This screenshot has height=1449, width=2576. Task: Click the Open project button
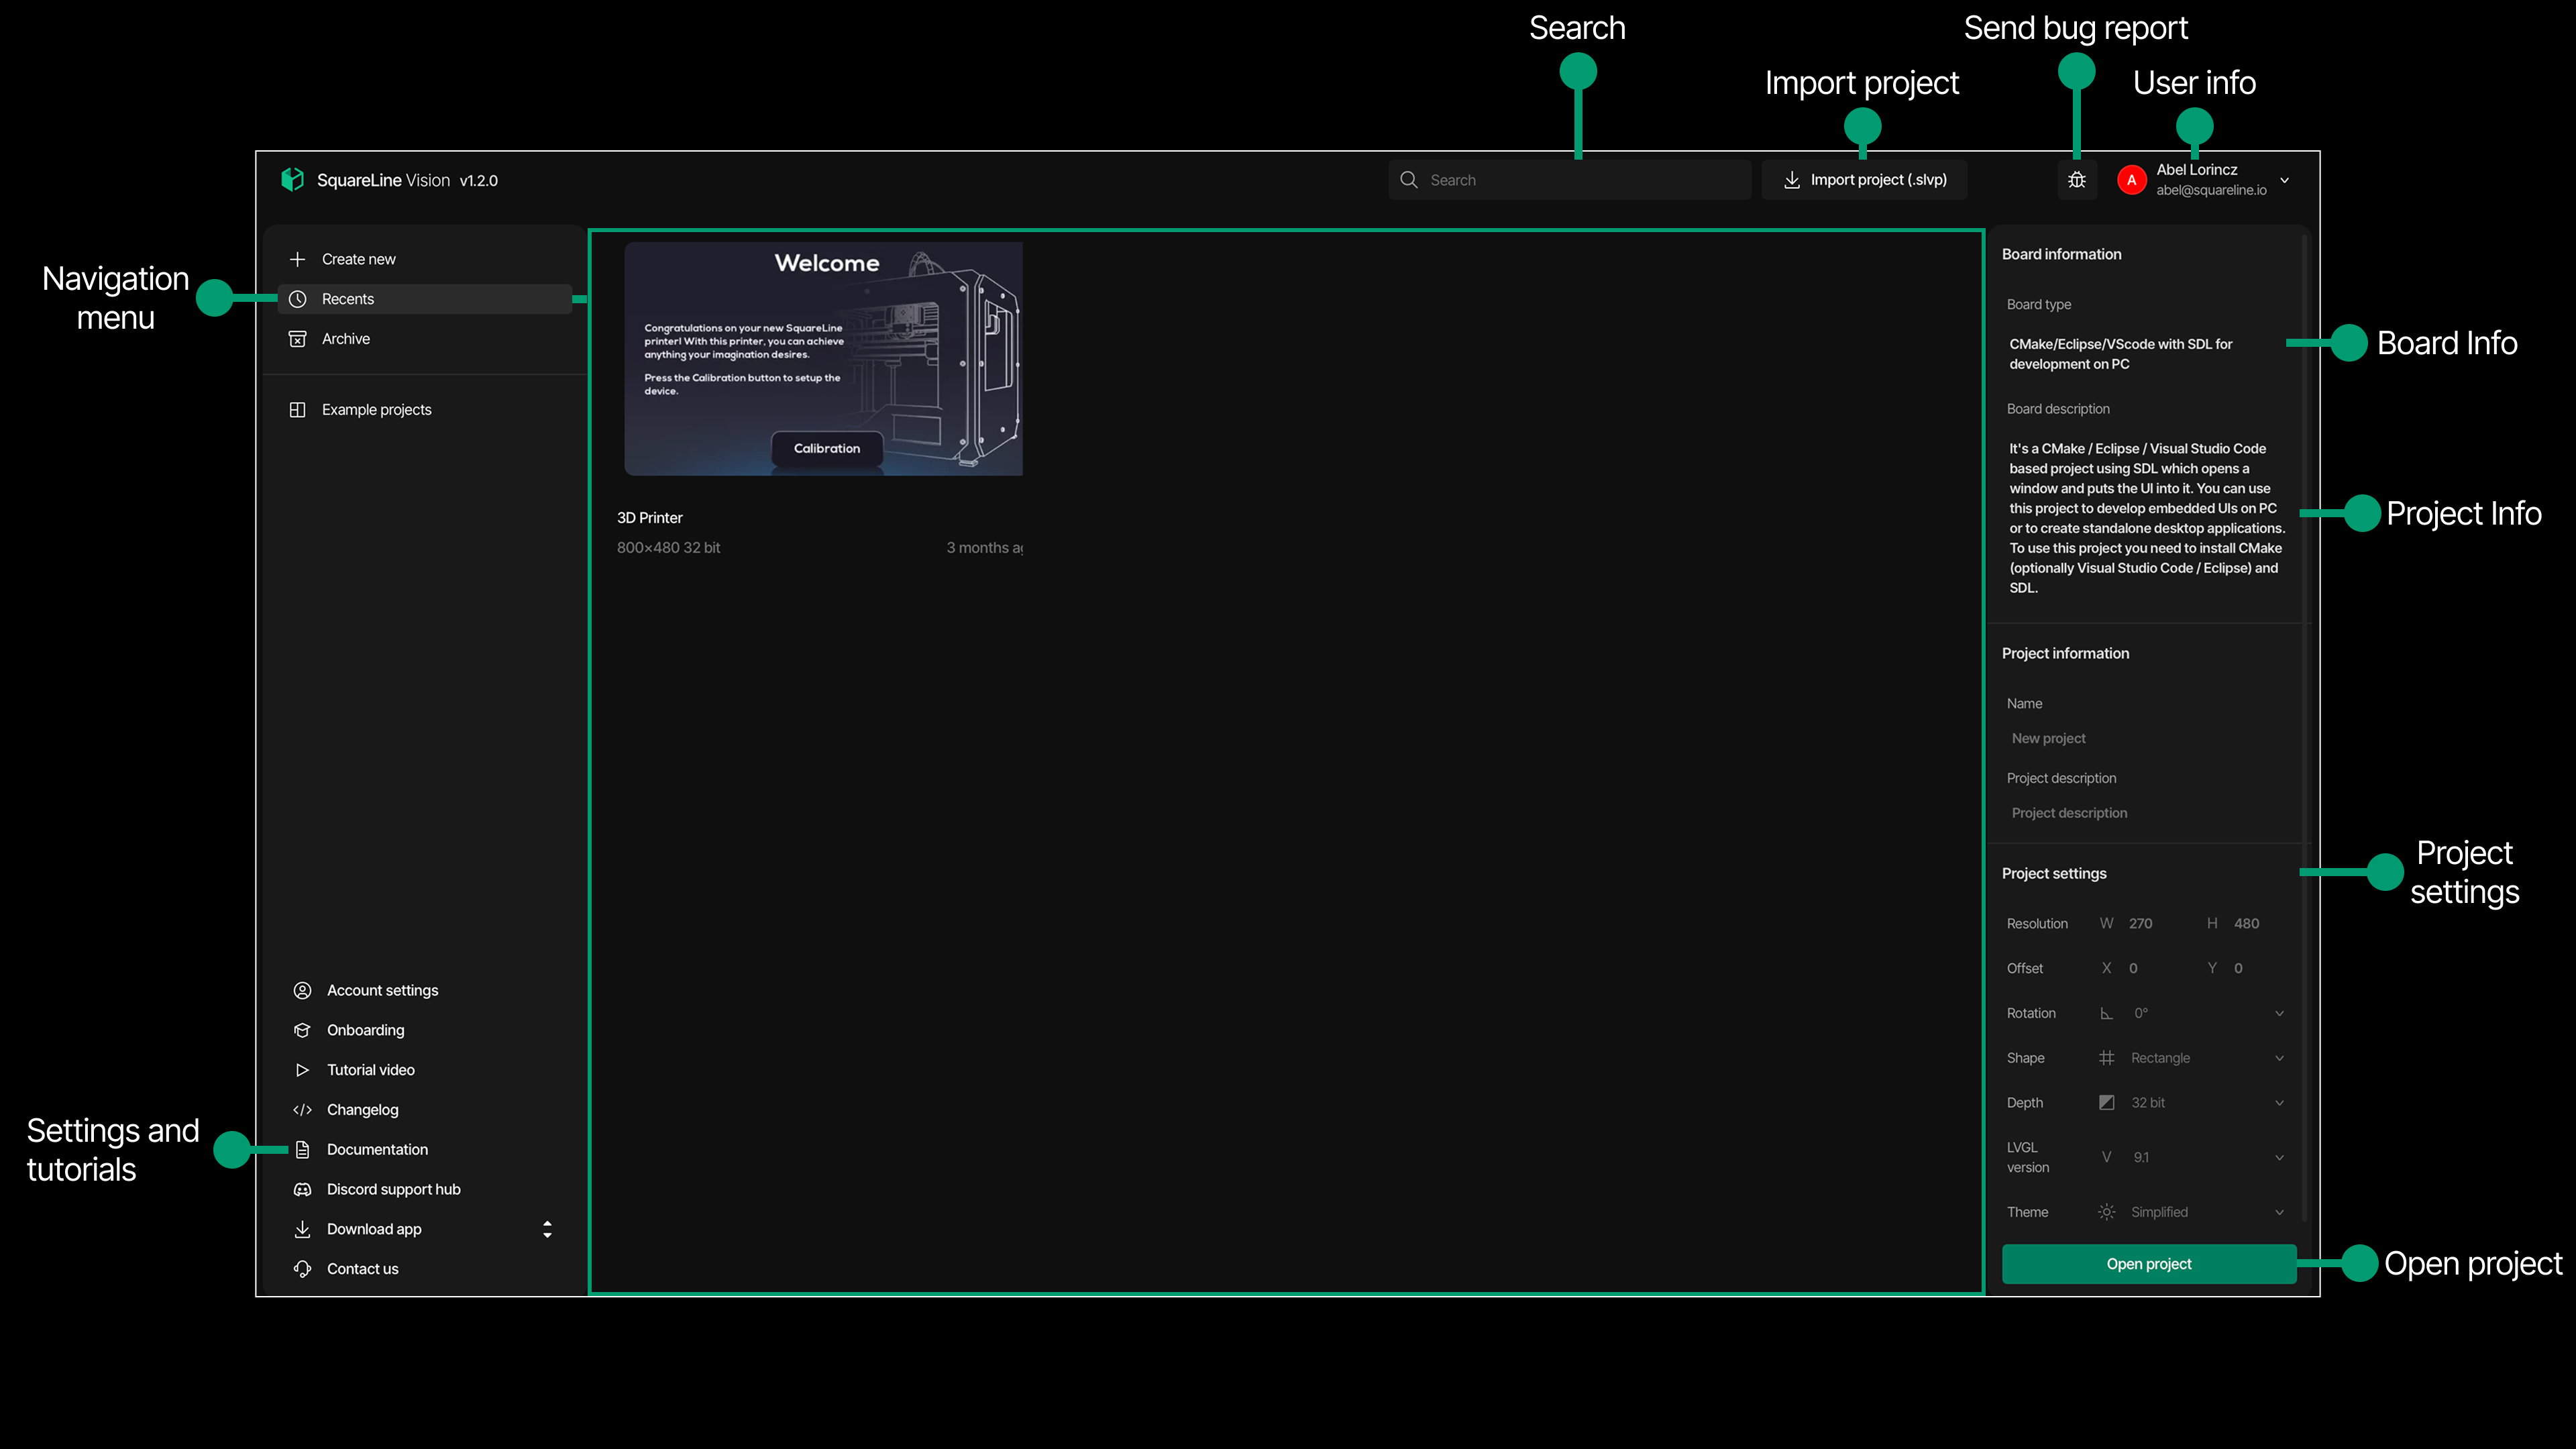click(2148, 1263)
